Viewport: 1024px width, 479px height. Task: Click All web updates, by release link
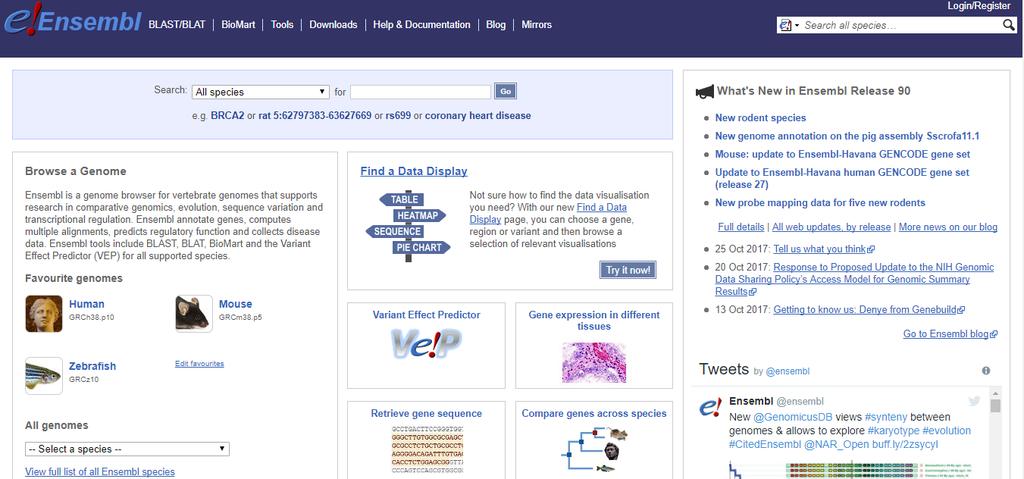831,227
